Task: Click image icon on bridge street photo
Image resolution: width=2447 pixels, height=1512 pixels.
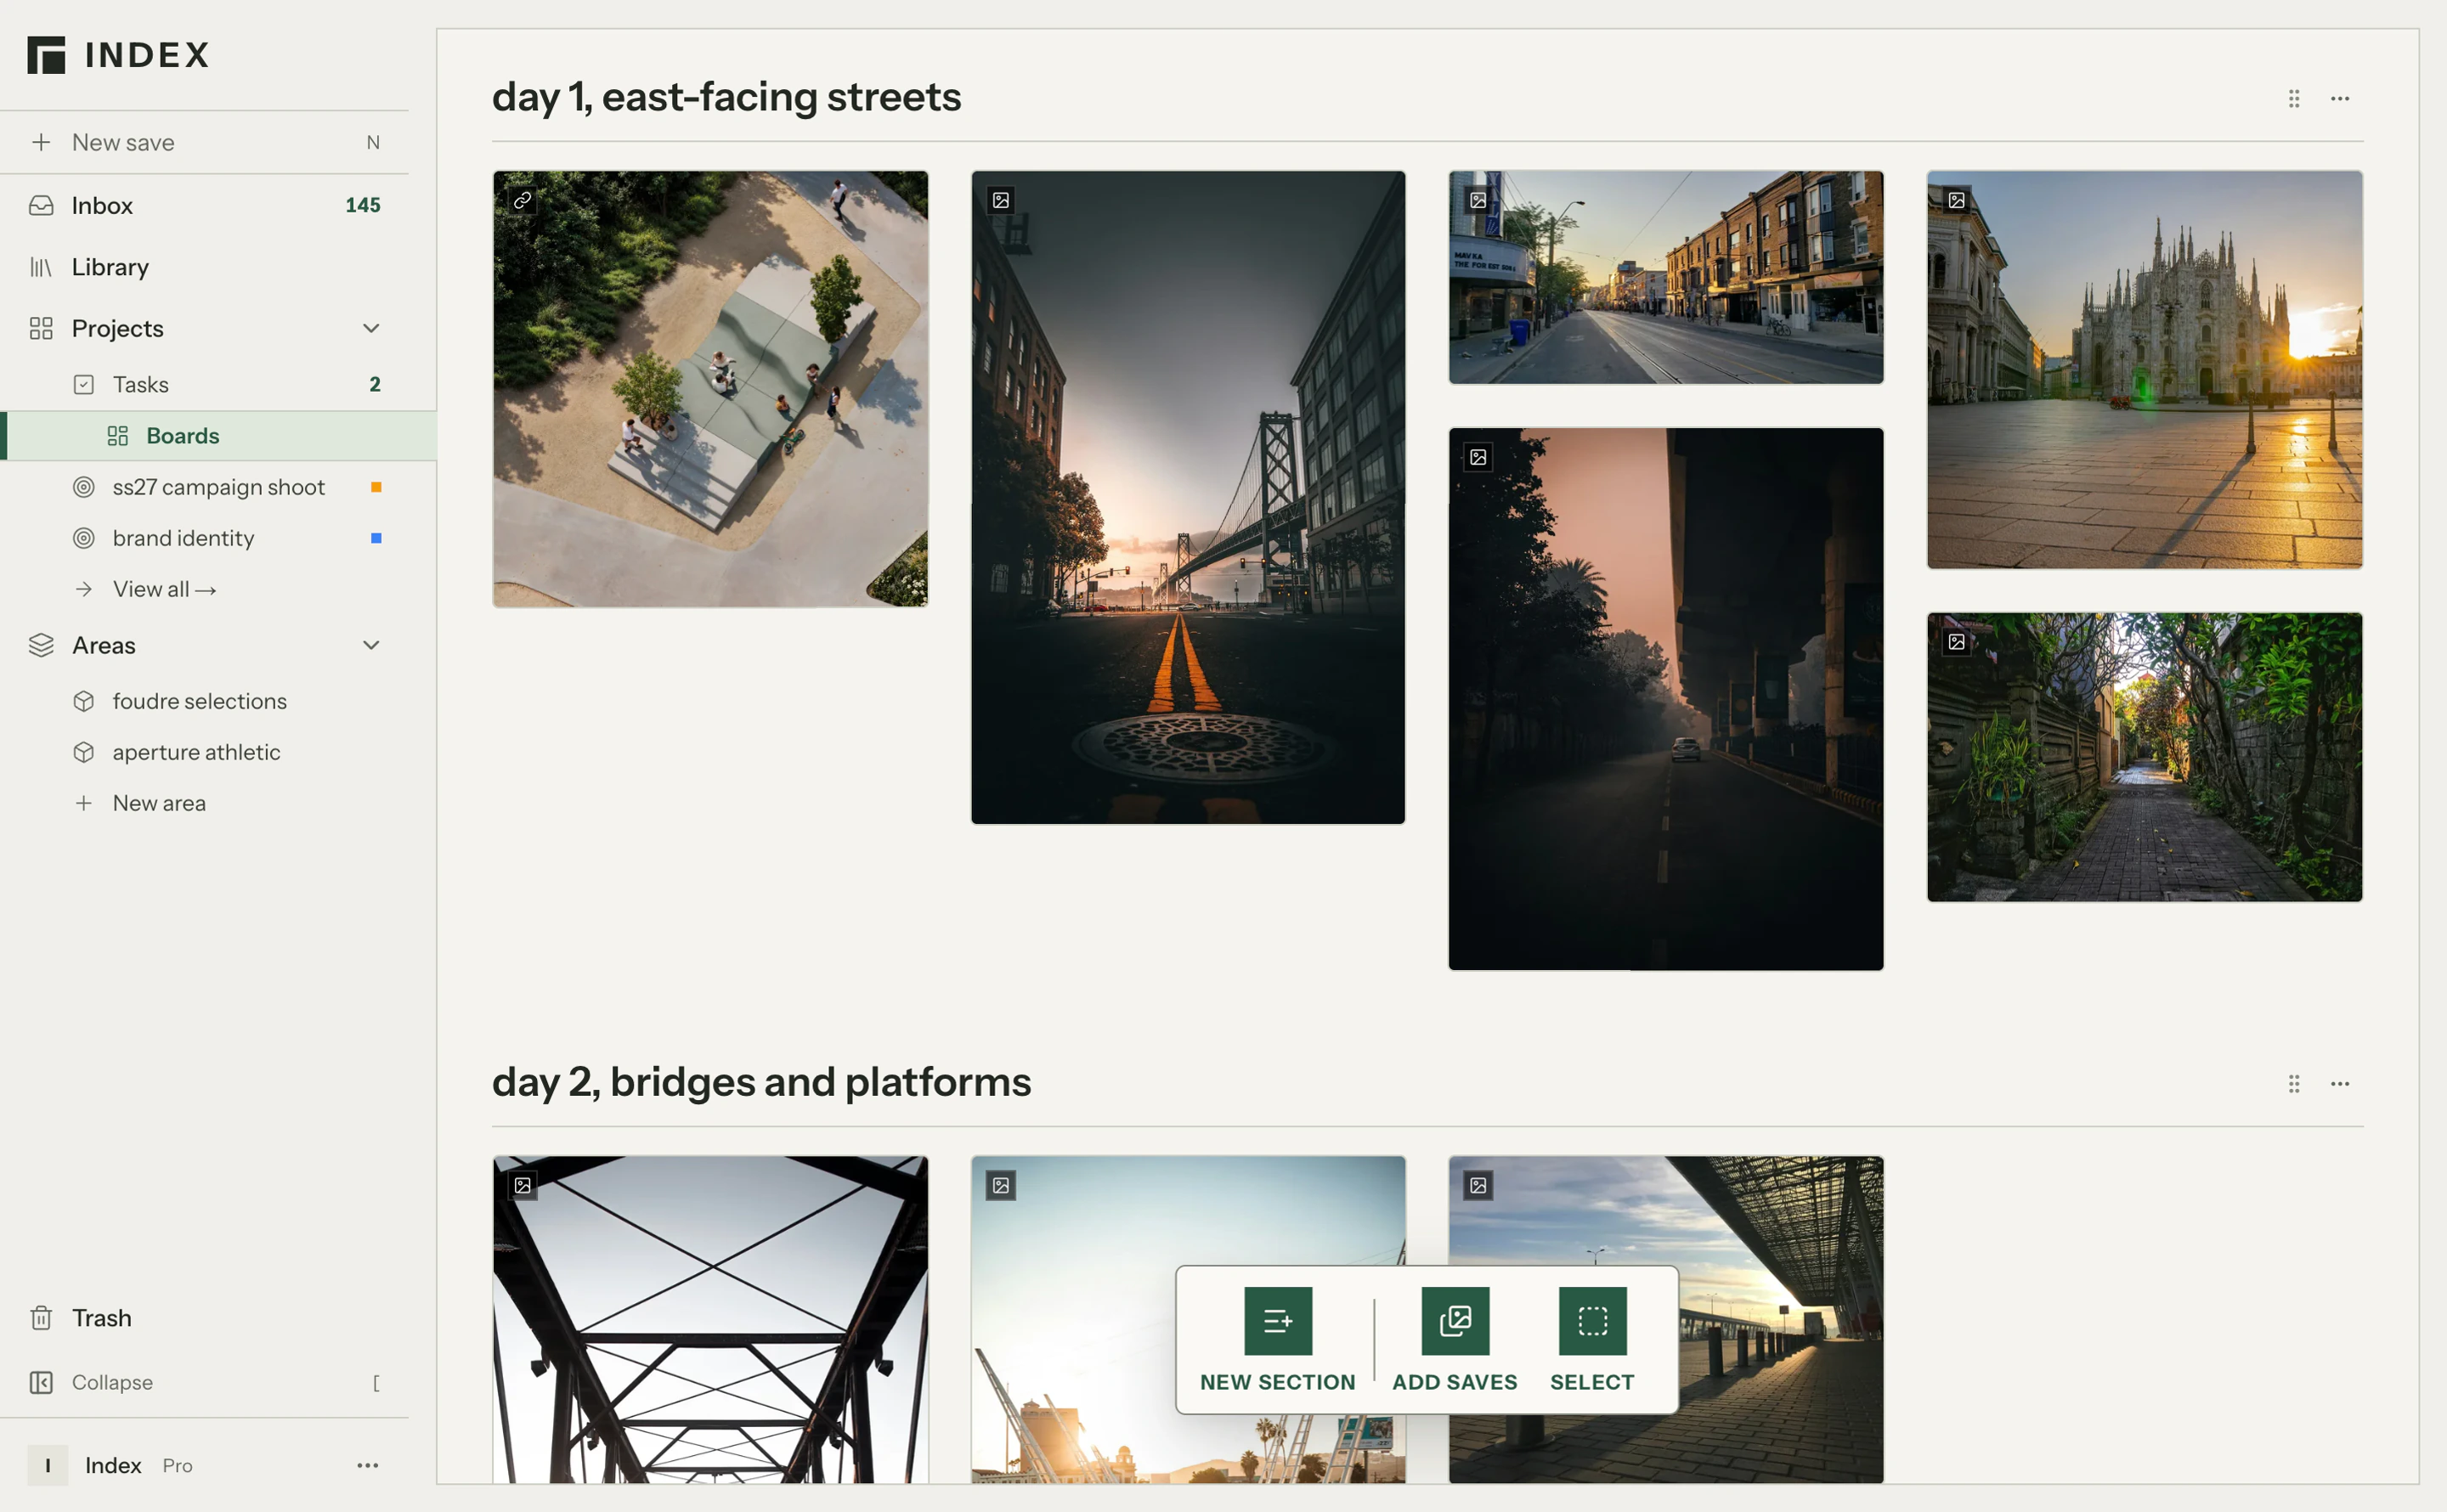Action: pyautogui.click(x=1001, y=200)
